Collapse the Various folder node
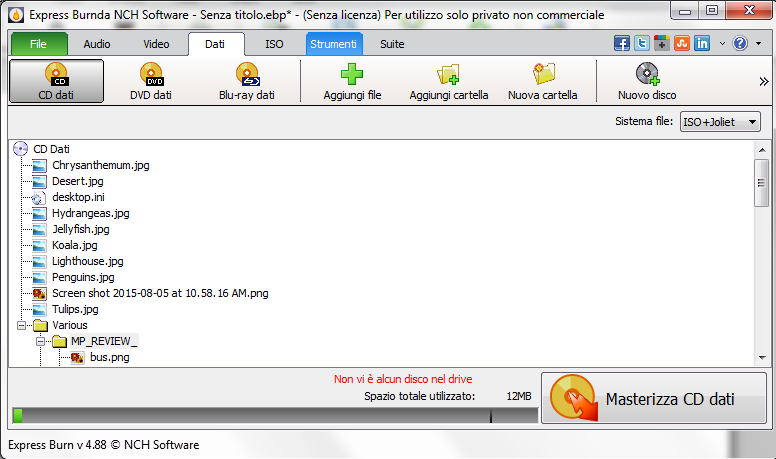Image resolution: width=776 pixels, height=459 pixels. 21,325
